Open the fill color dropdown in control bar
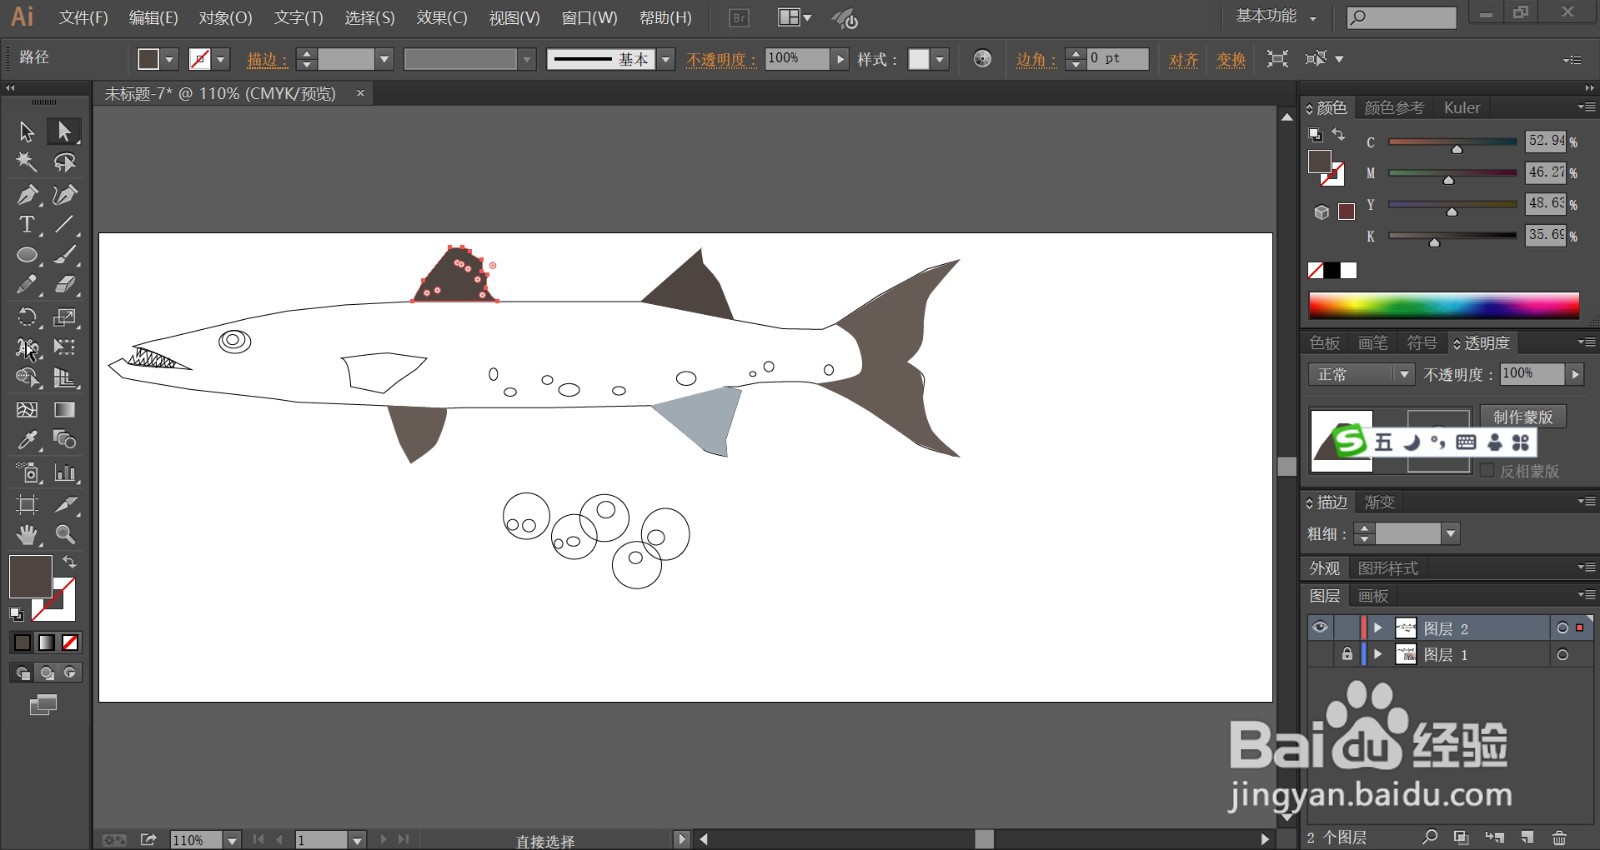The width and height of the screenshot is (1600, 850). (x=169, y=59)
